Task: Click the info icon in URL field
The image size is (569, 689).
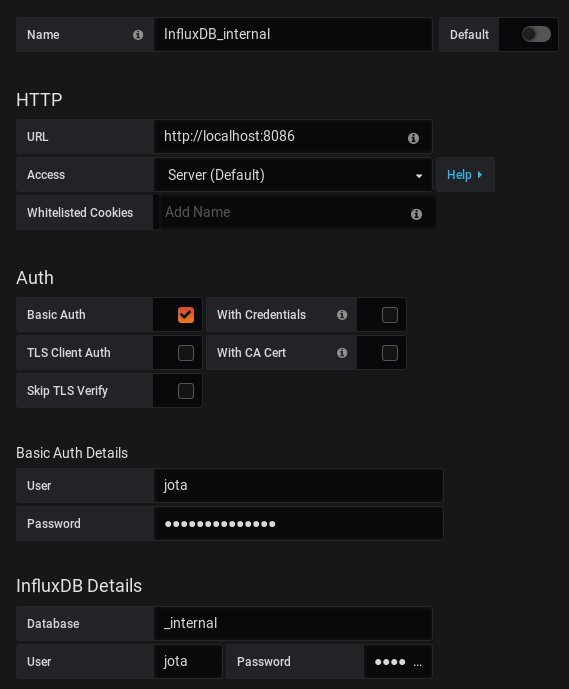Action: 413,138
